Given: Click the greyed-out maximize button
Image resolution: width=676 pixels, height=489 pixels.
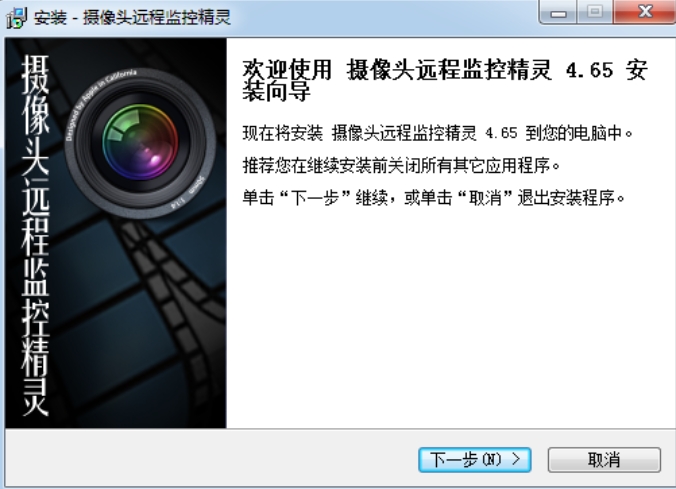Looking at the screenshot, I should pyautogui.click(x=595, y=12).
